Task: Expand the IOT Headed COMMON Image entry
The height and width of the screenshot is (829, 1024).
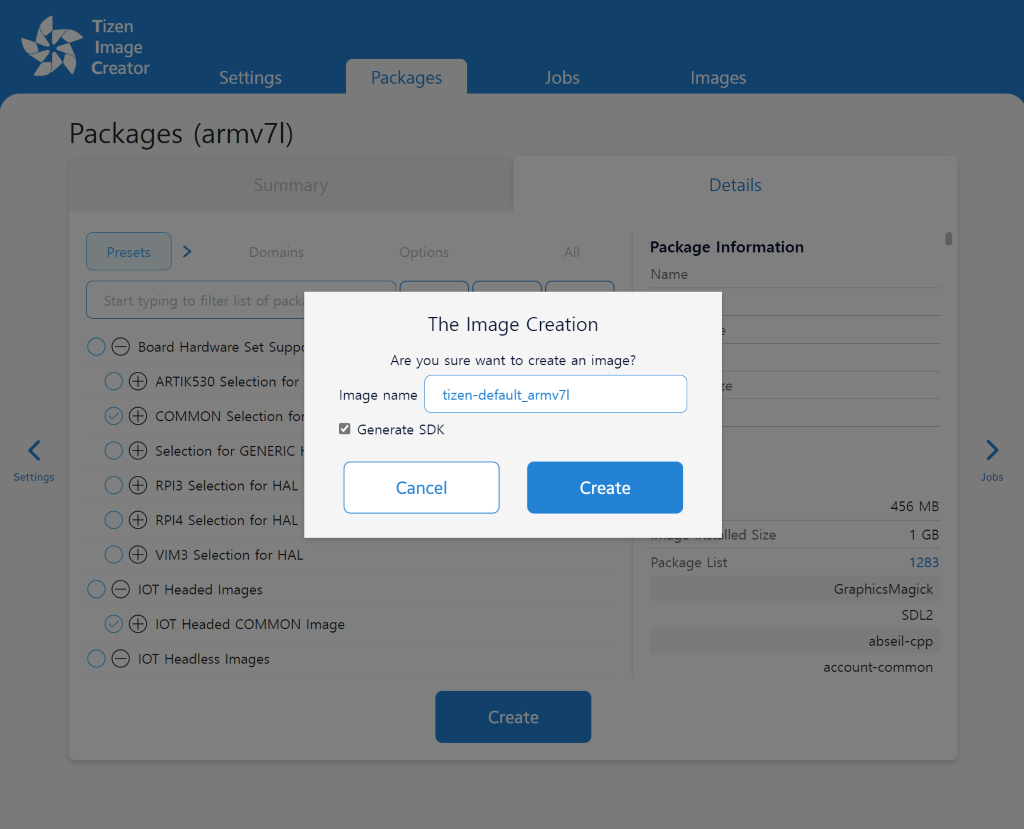Action: coord(138,623)
